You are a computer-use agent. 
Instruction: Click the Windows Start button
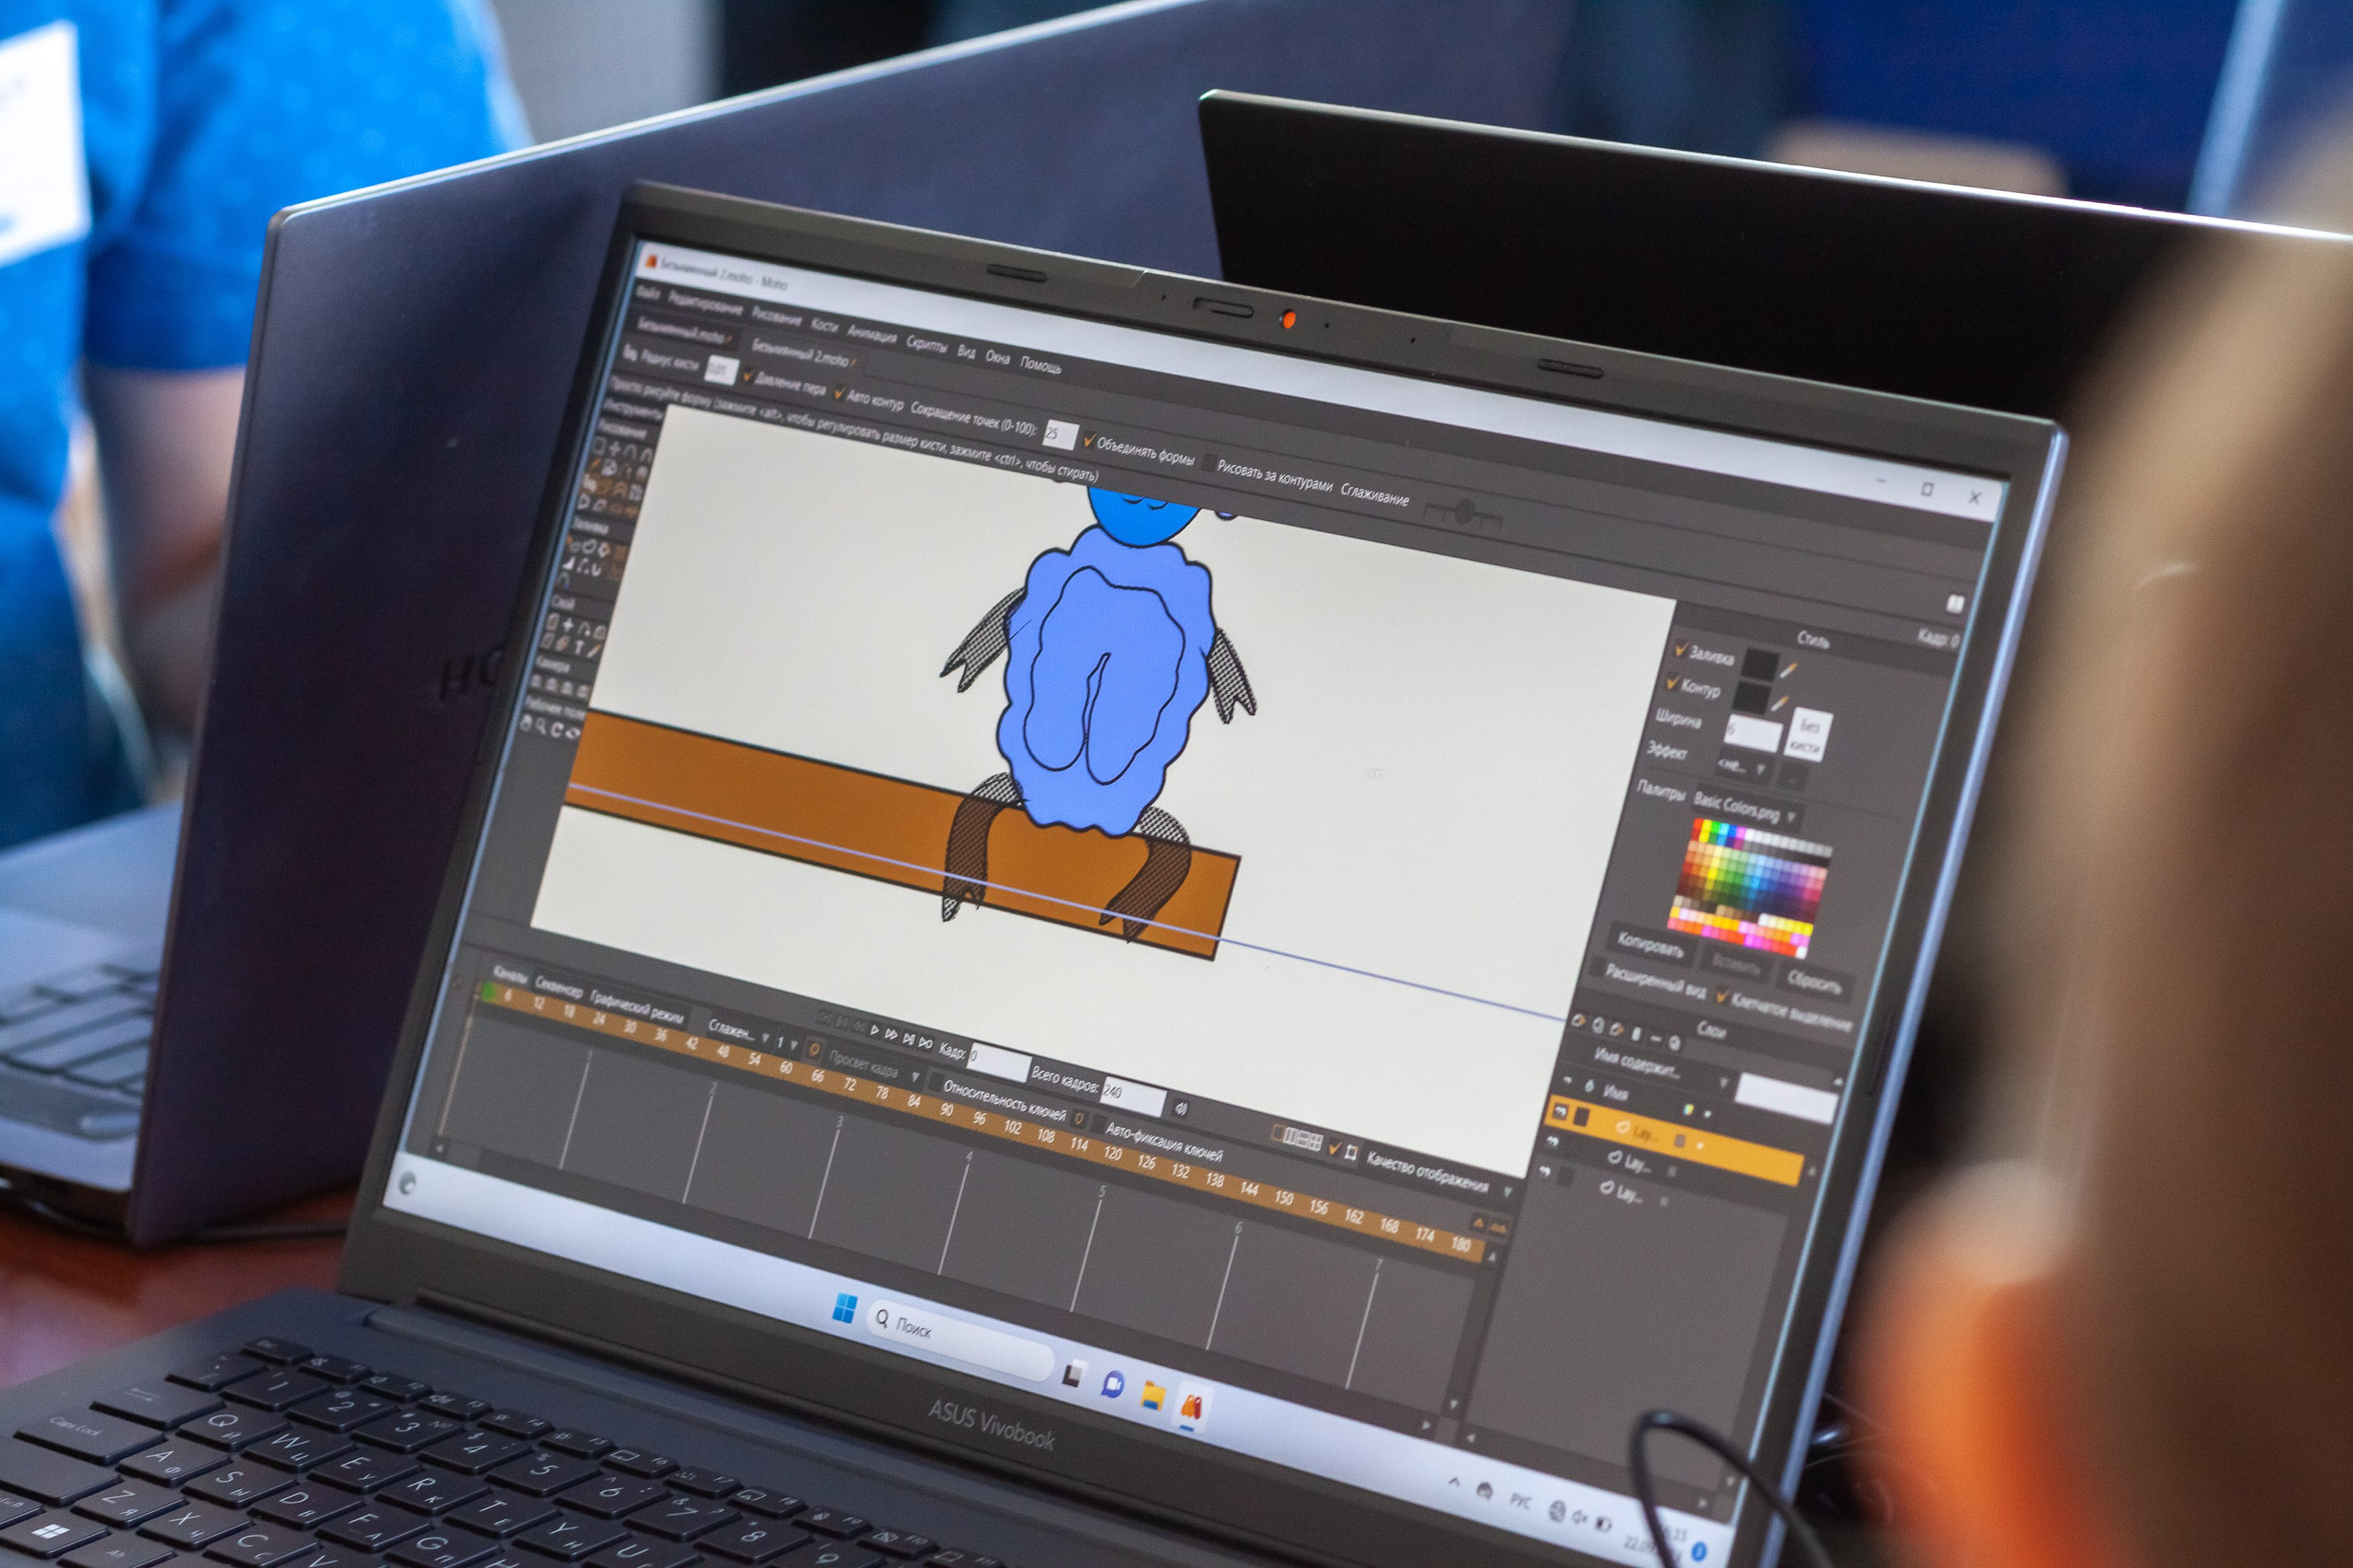pos(845,1307)
